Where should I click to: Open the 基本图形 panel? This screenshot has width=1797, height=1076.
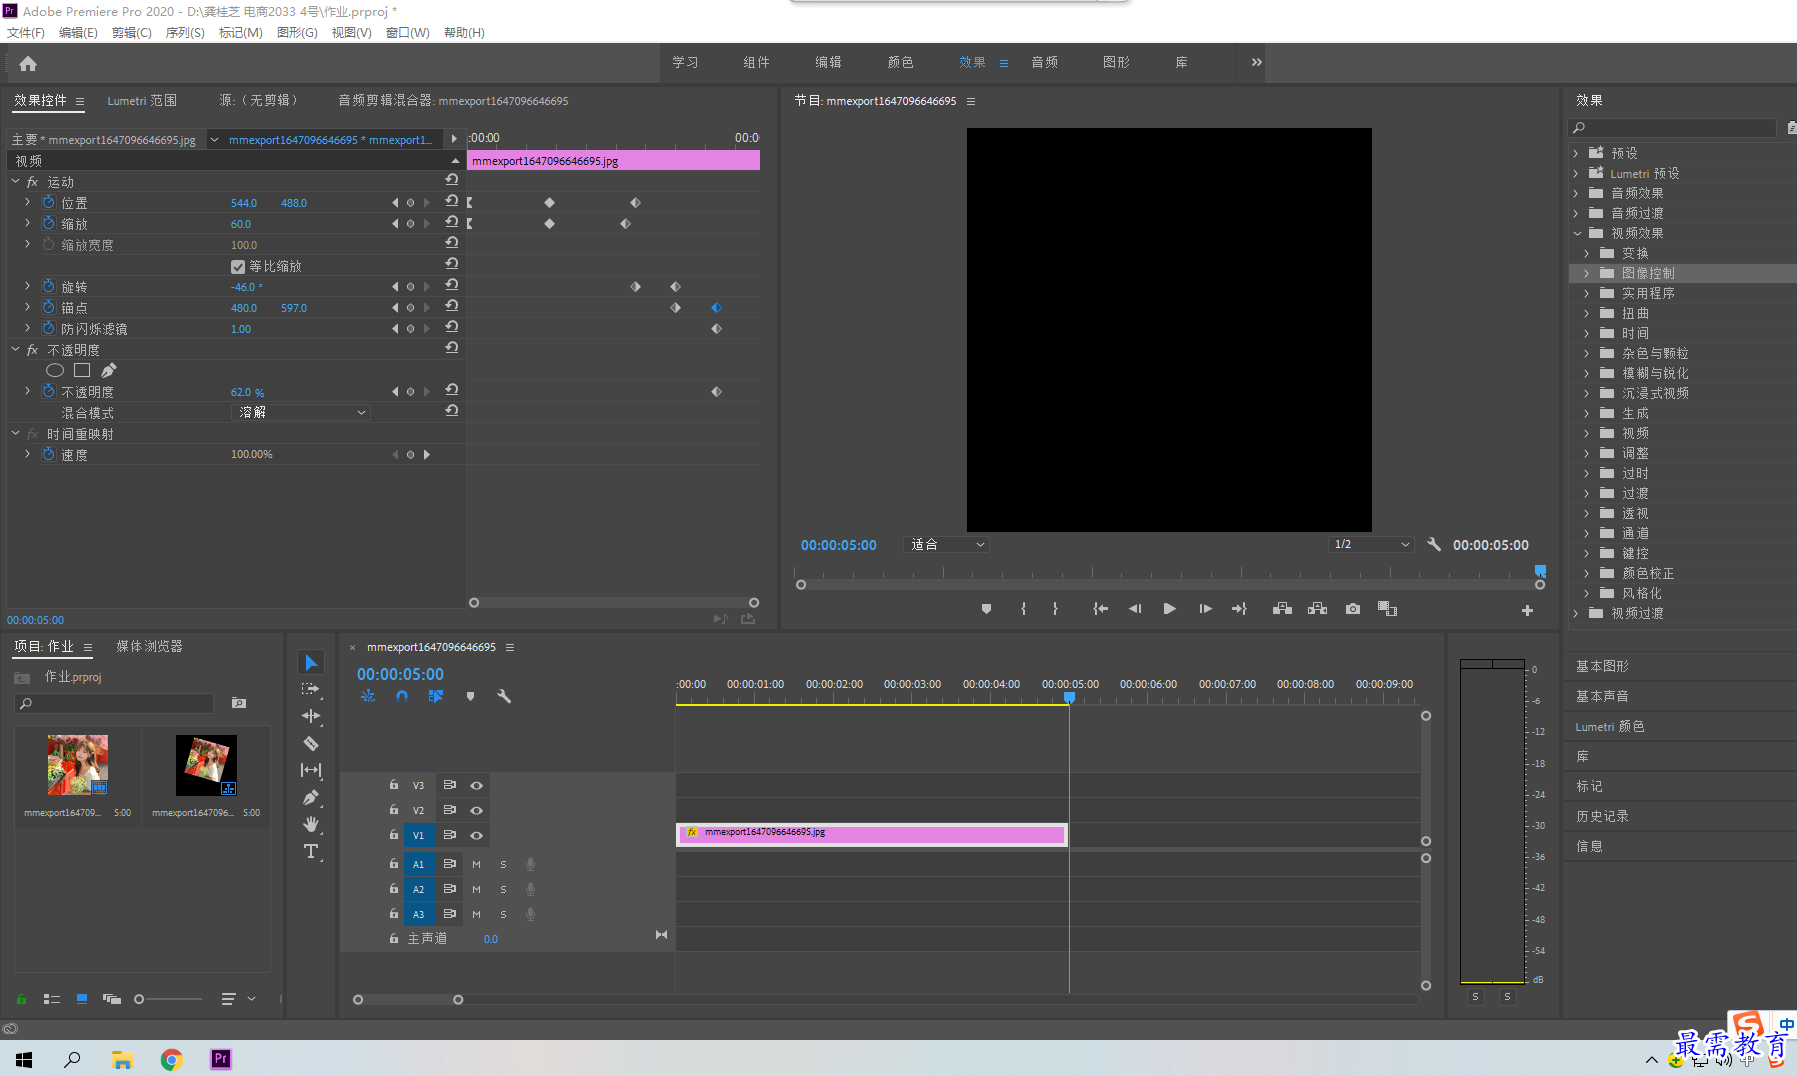[x=1602, y=666]
